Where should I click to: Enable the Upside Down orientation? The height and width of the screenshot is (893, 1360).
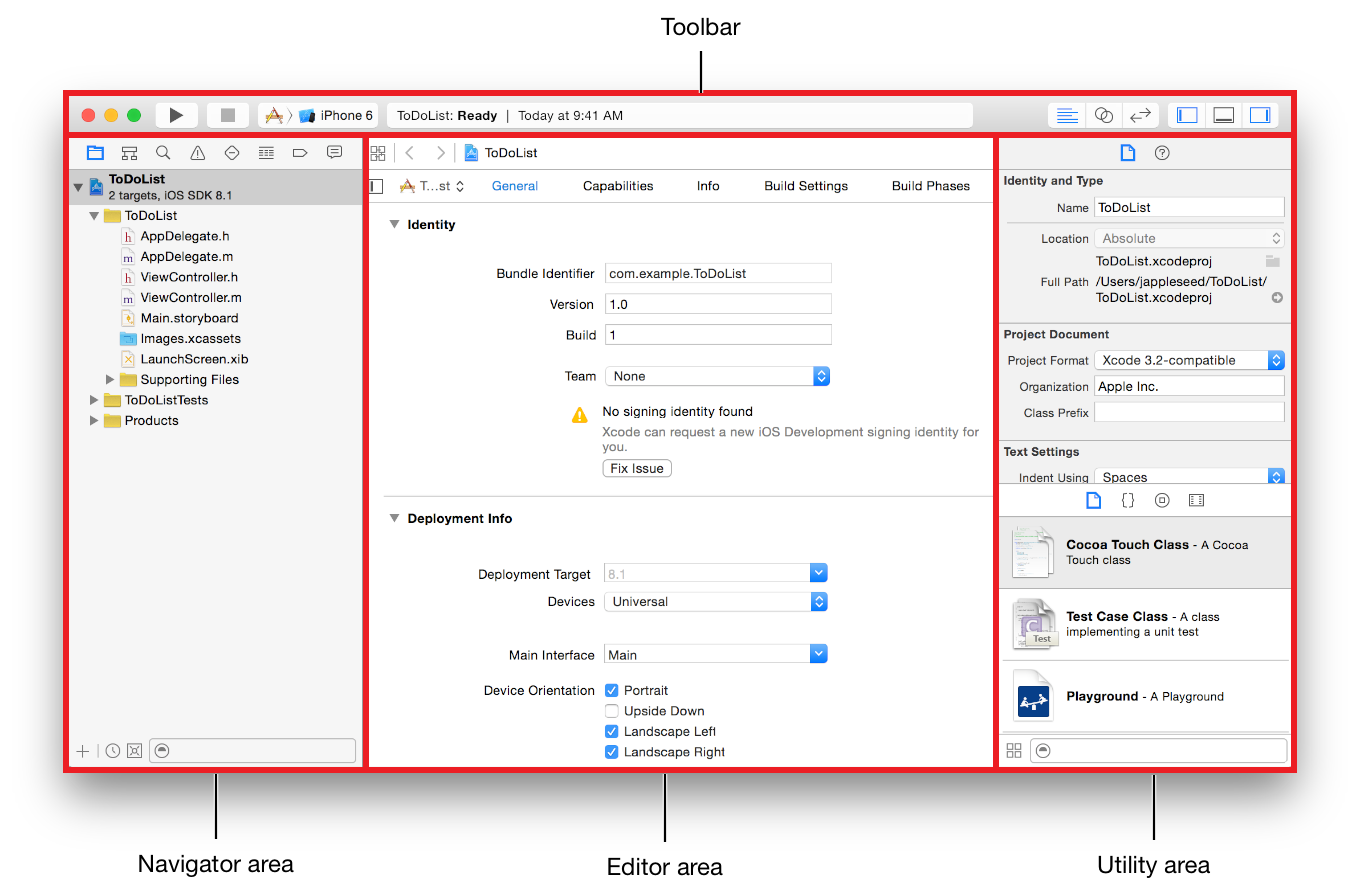[611, 710]
